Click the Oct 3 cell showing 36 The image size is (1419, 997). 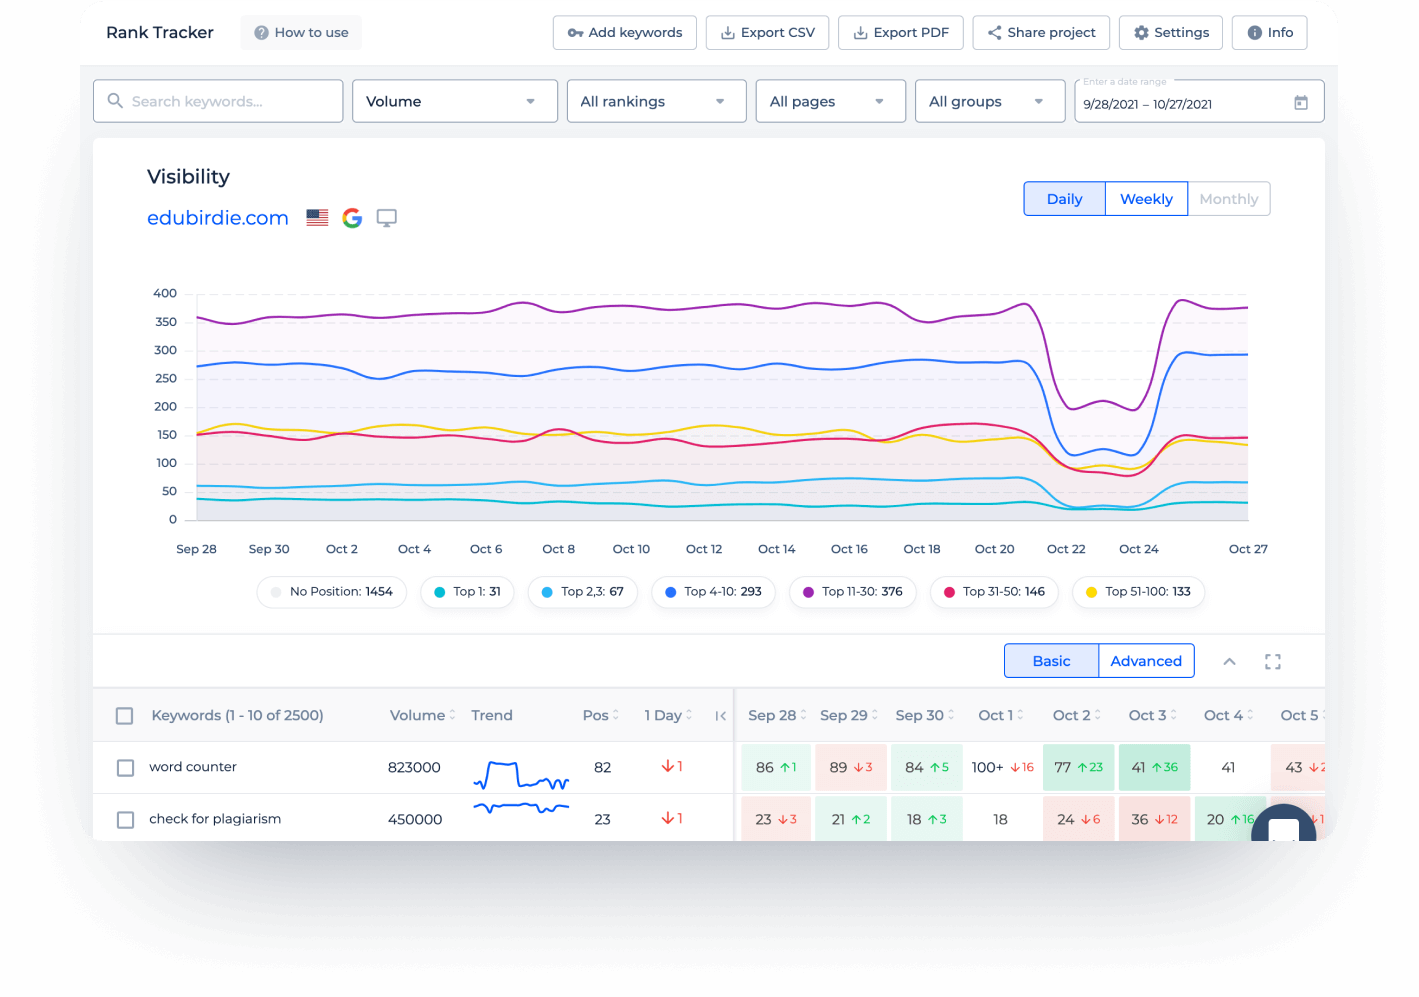[1155, 819]
